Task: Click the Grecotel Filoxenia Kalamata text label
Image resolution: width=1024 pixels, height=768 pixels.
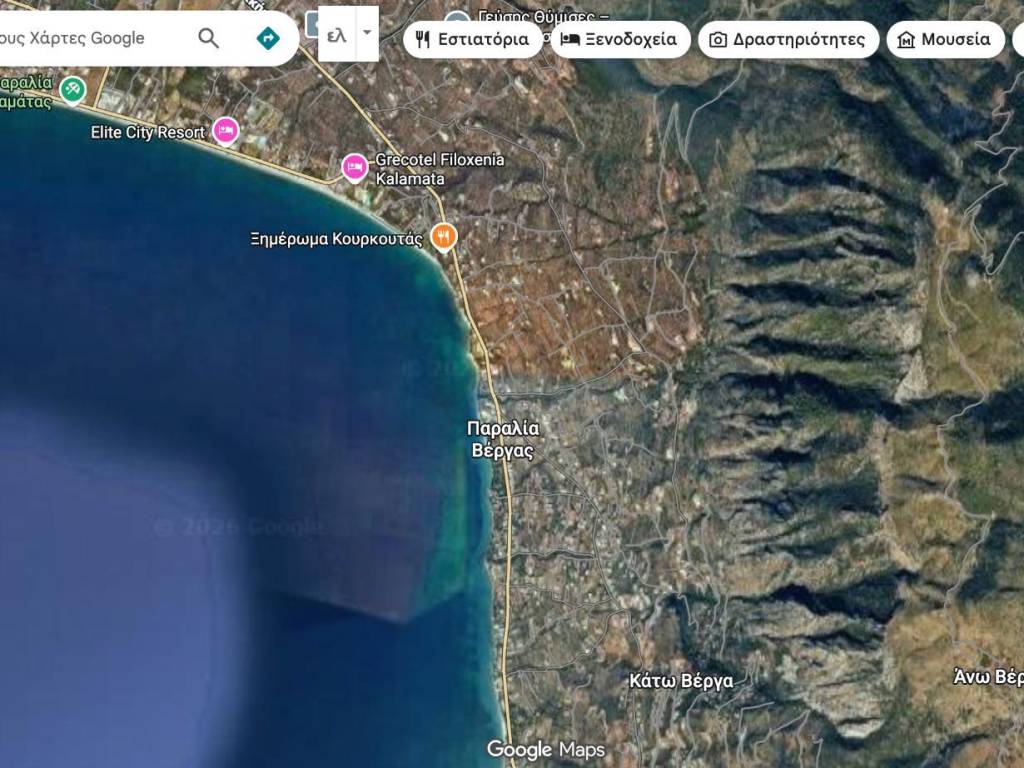Action: tap(439, 169)
